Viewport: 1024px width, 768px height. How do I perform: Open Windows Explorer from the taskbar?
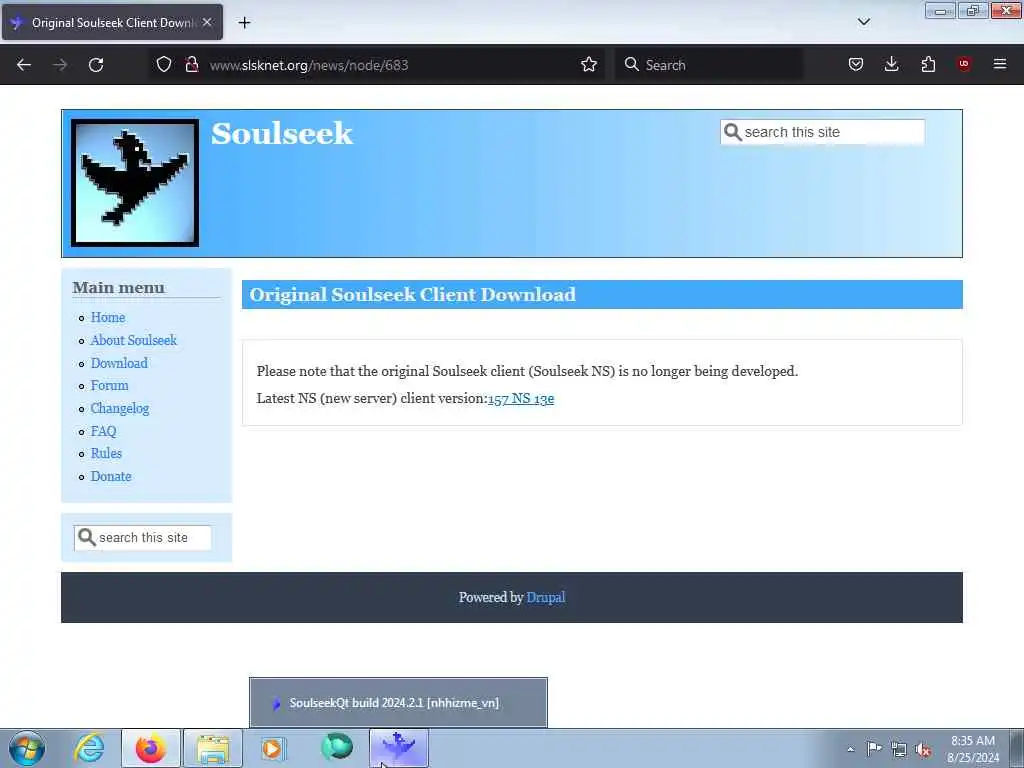pos(213,748)
